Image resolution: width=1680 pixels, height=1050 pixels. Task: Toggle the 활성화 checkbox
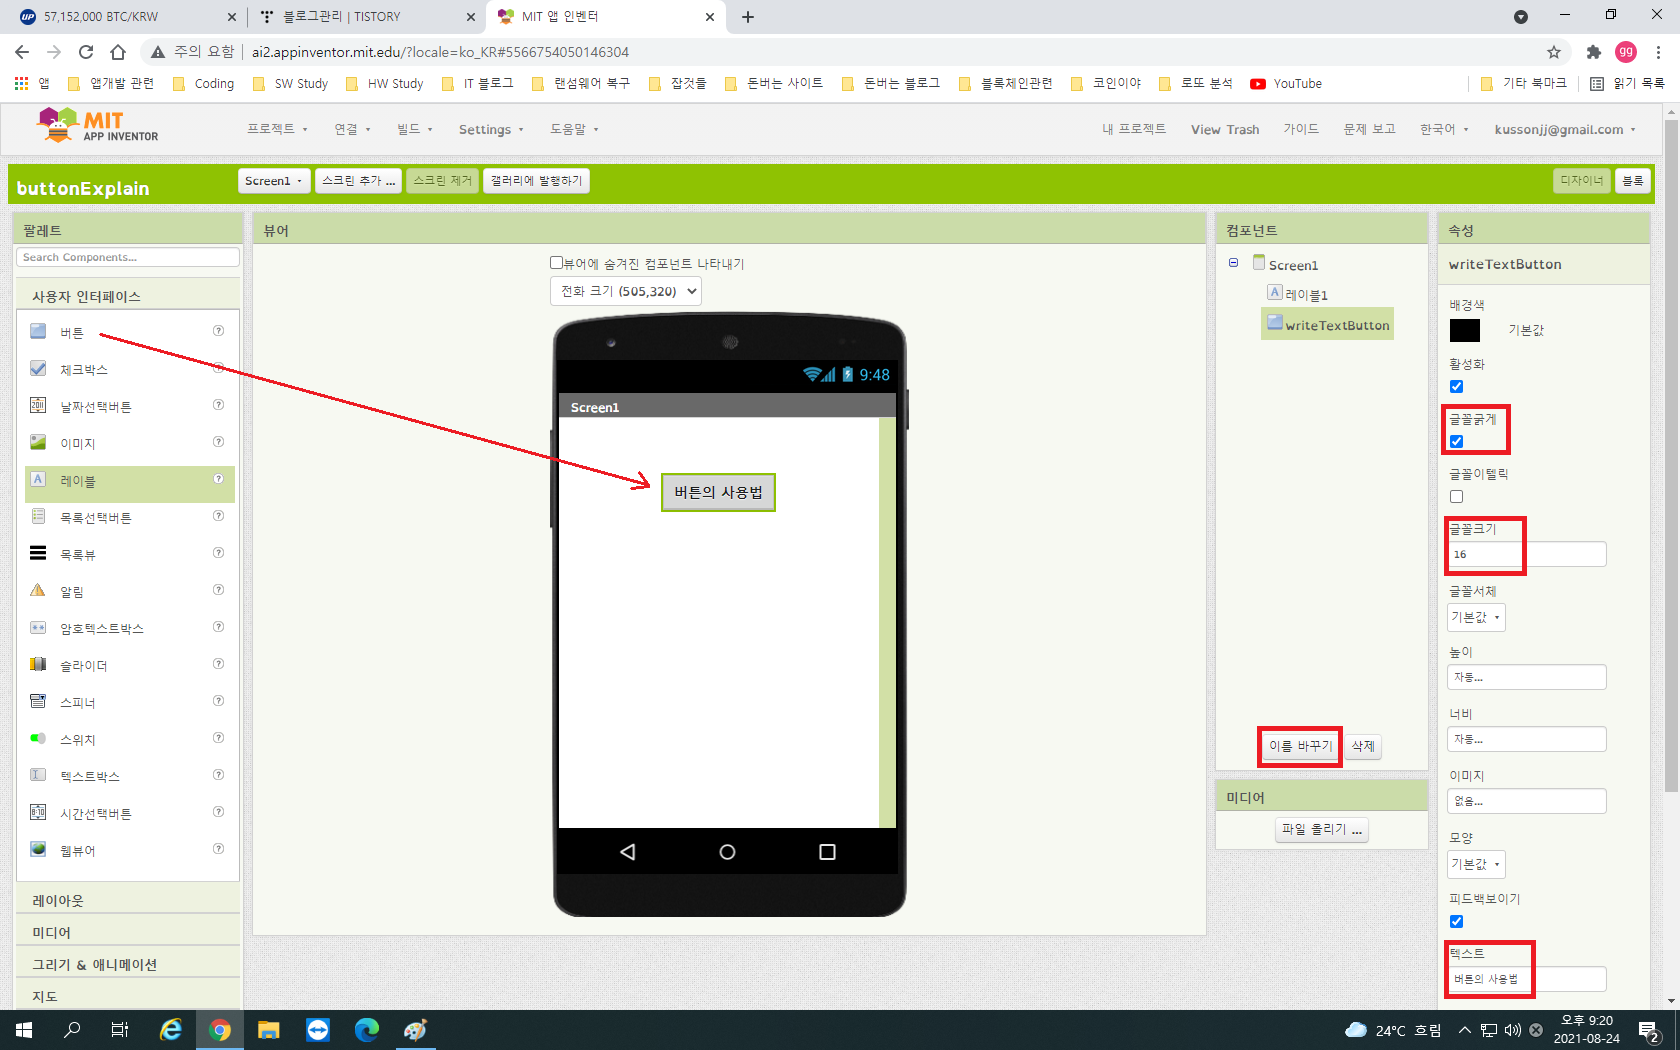(1456, 386)
